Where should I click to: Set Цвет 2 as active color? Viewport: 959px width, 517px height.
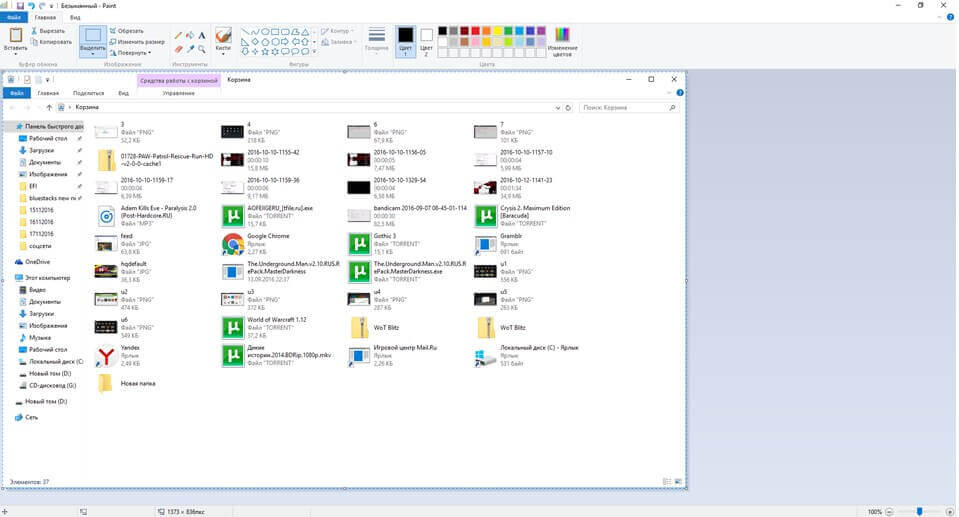click(x=427, y=40)
